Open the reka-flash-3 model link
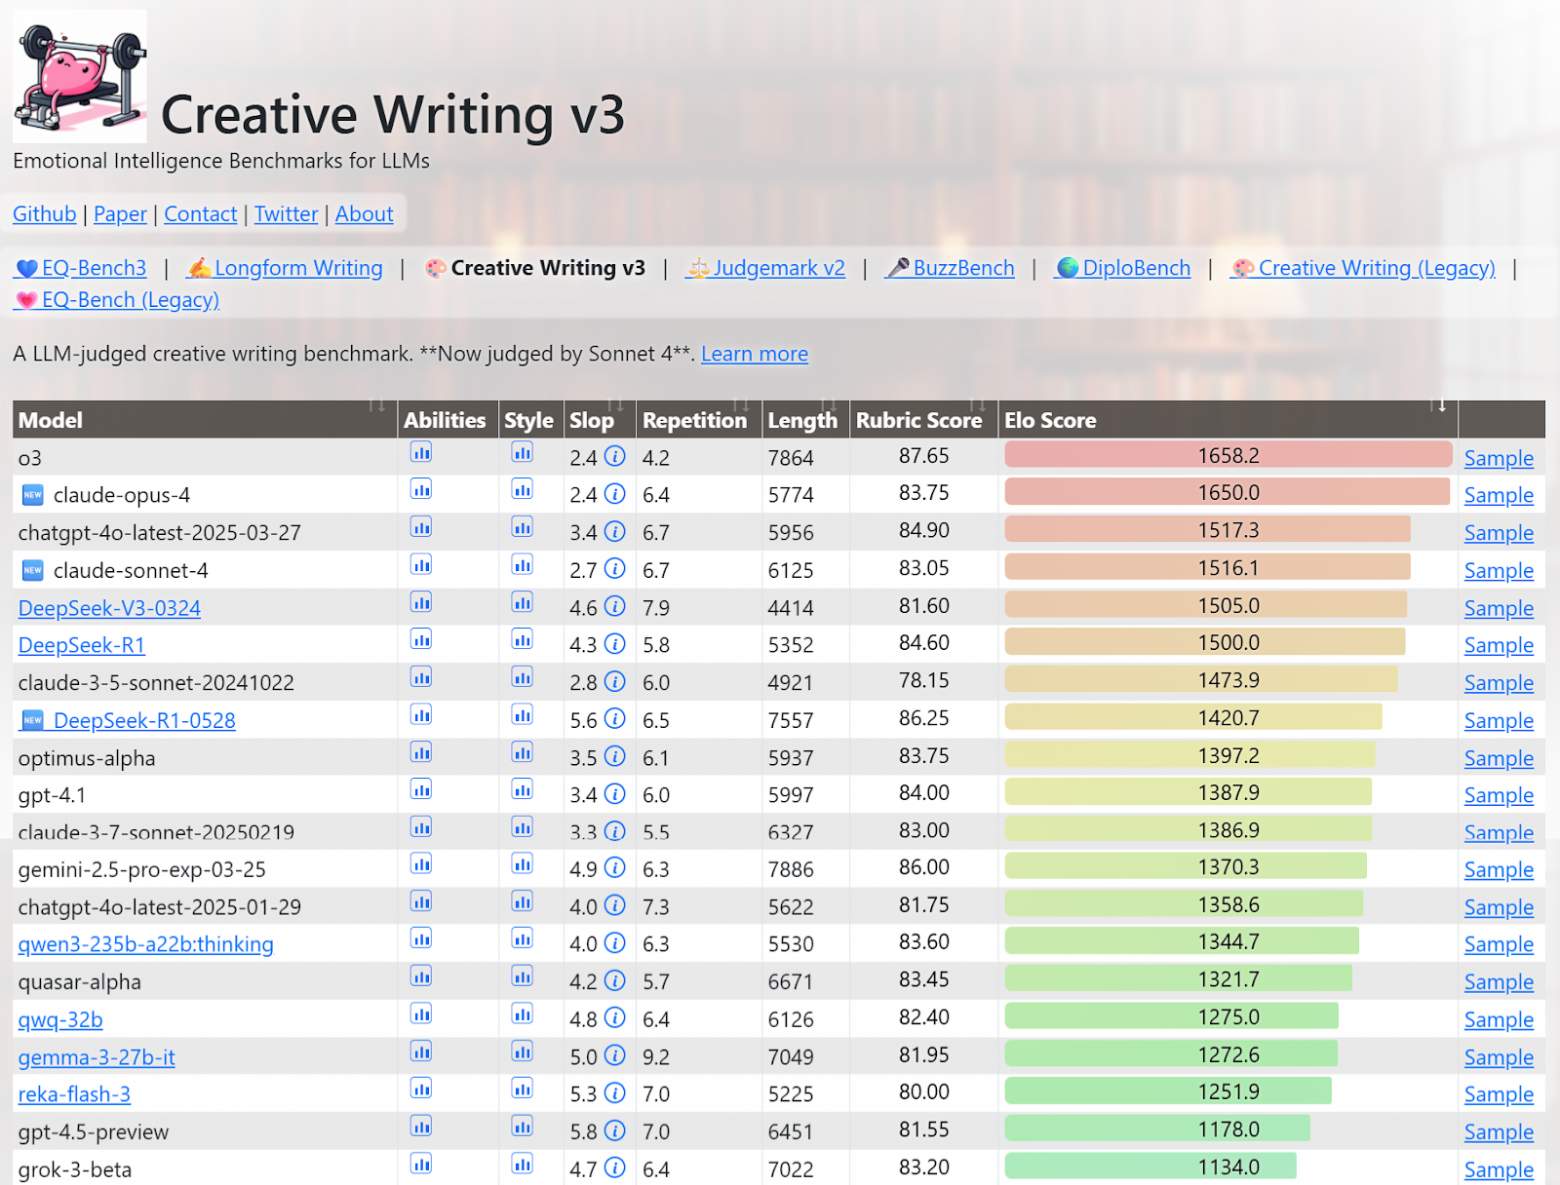This screenshot has width=1560, height=1185. (x=74, y=1094)
